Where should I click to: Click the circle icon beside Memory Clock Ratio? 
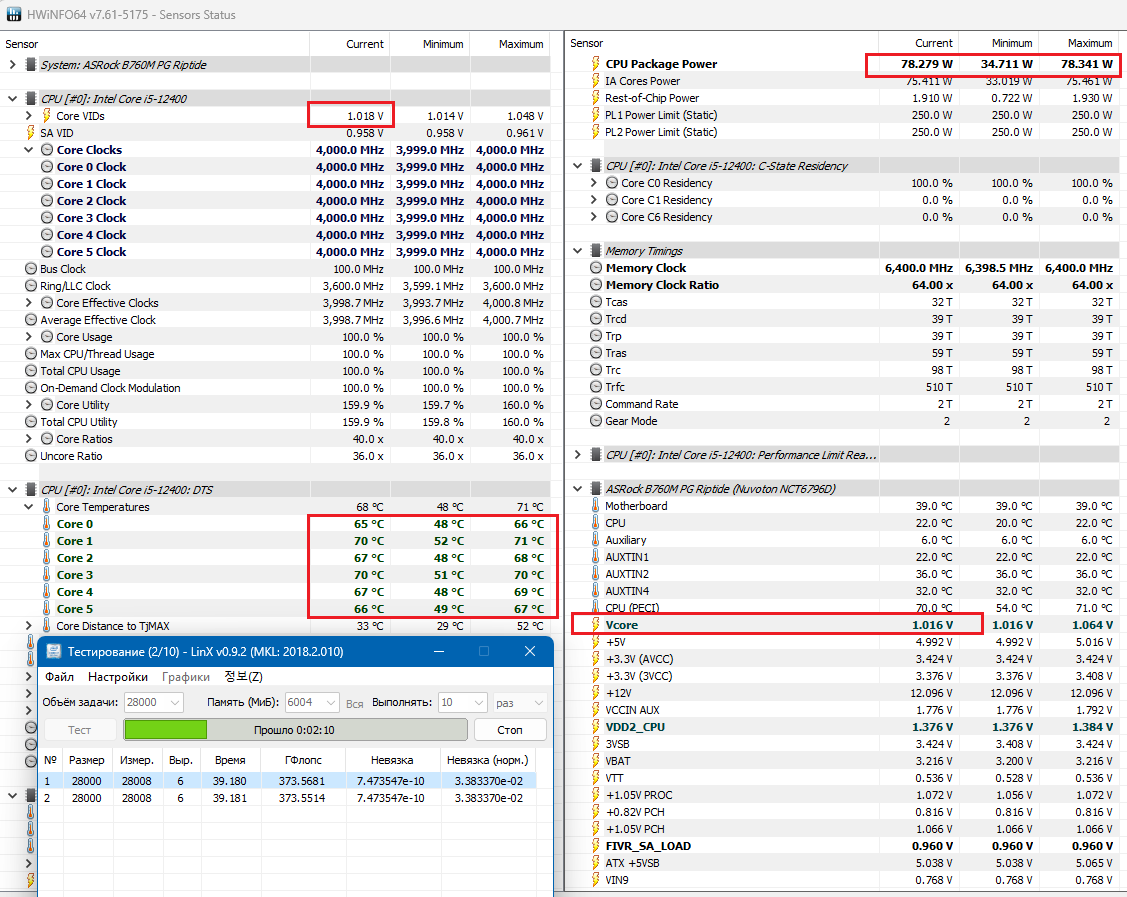click(x=594, y=285)
